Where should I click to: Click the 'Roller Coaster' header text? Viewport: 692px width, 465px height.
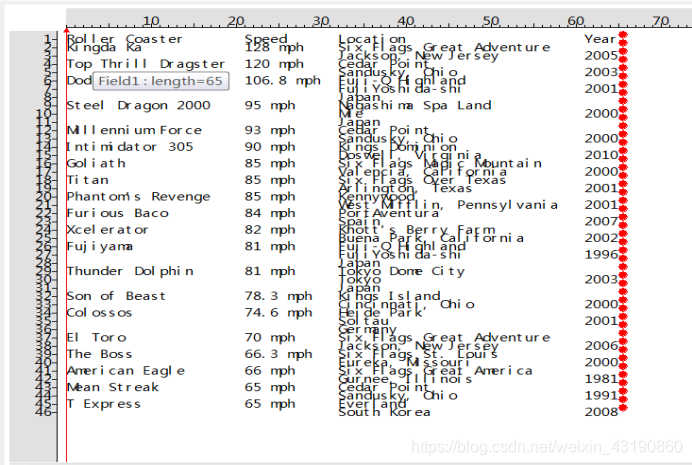[x=124, y=39]
